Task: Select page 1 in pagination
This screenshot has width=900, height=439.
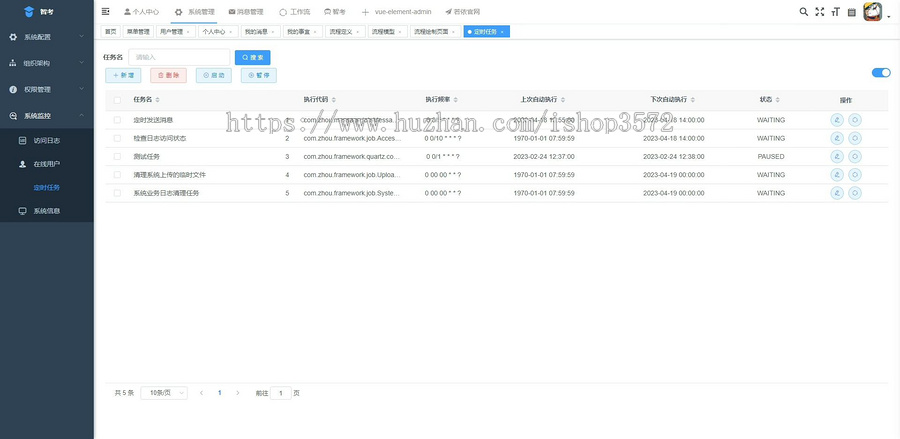Action: click(219, 393)
